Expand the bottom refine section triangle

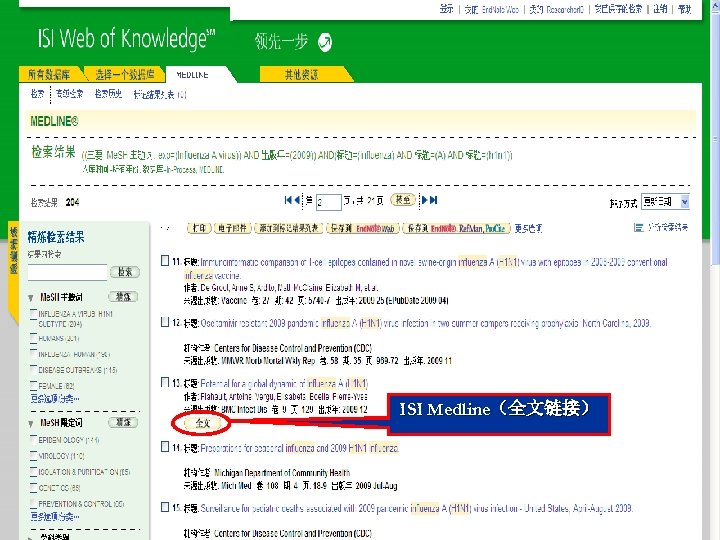click(31, 537)
